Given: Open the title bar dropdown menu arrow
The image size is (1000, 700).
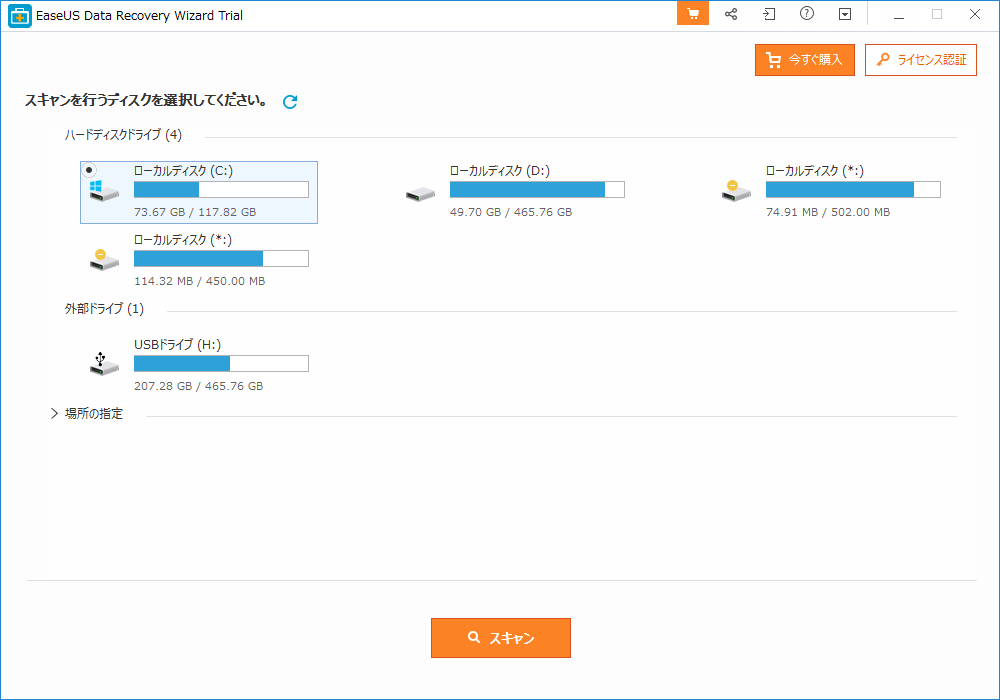Looking at the screenshot, I should 845,14.
